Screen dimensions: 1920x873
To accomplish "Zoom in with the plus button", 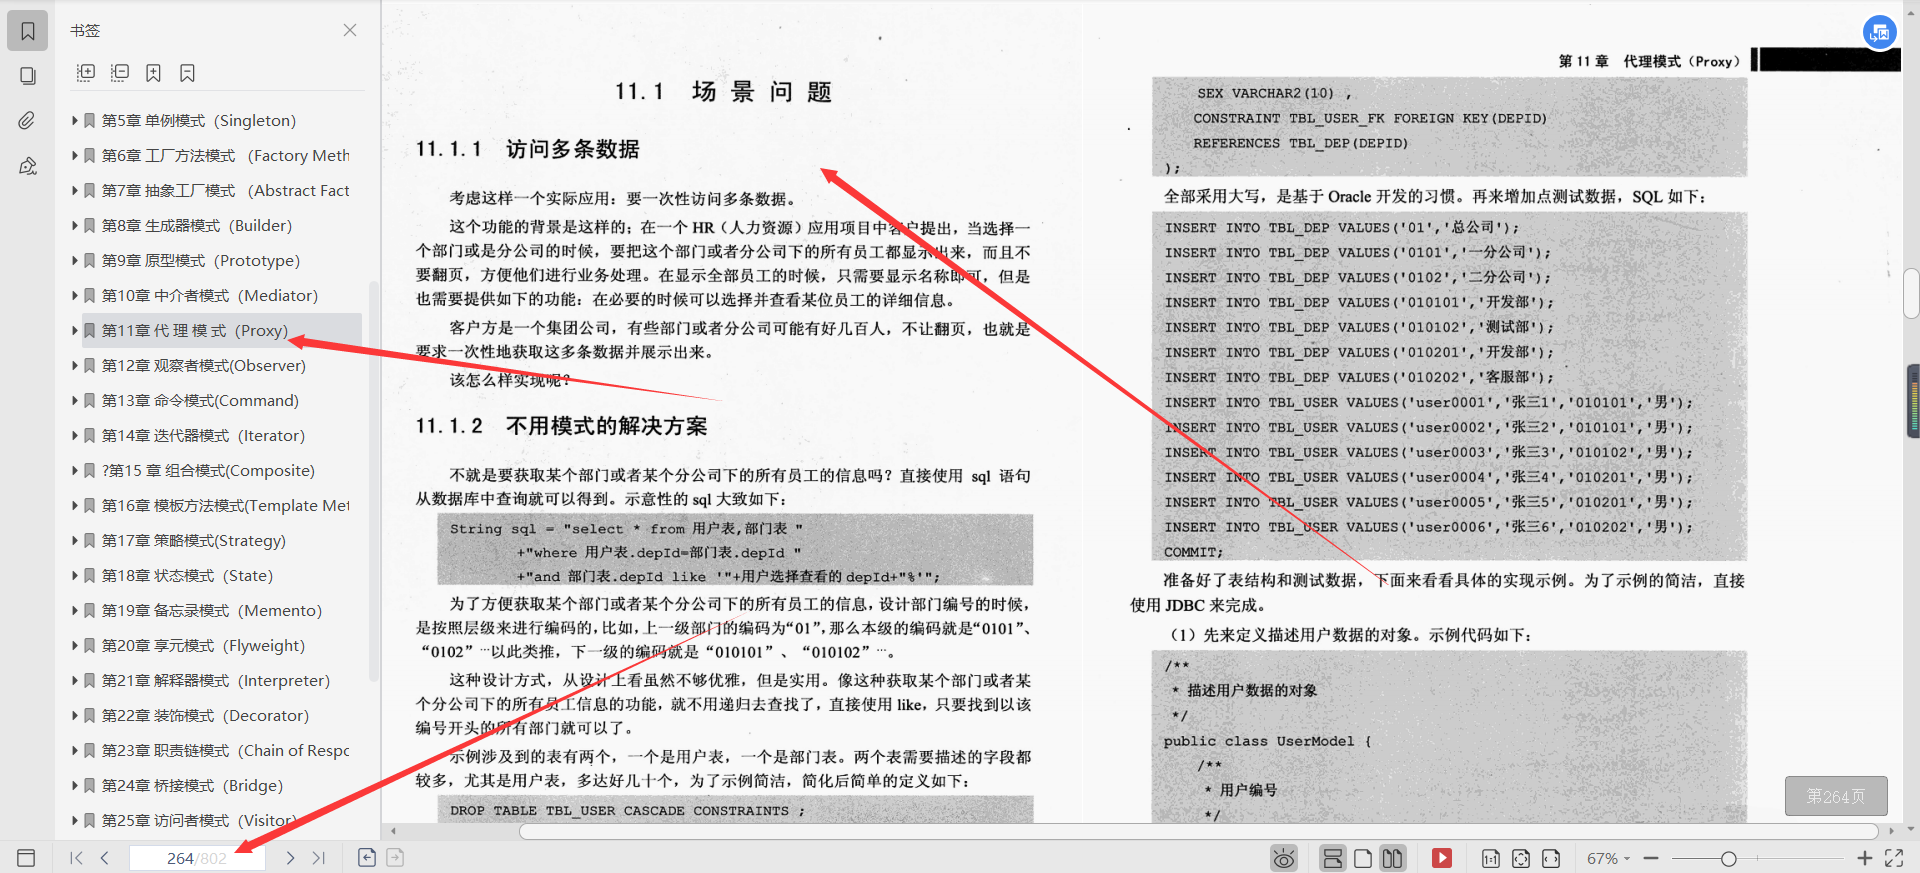I will tap(1864, 858).
